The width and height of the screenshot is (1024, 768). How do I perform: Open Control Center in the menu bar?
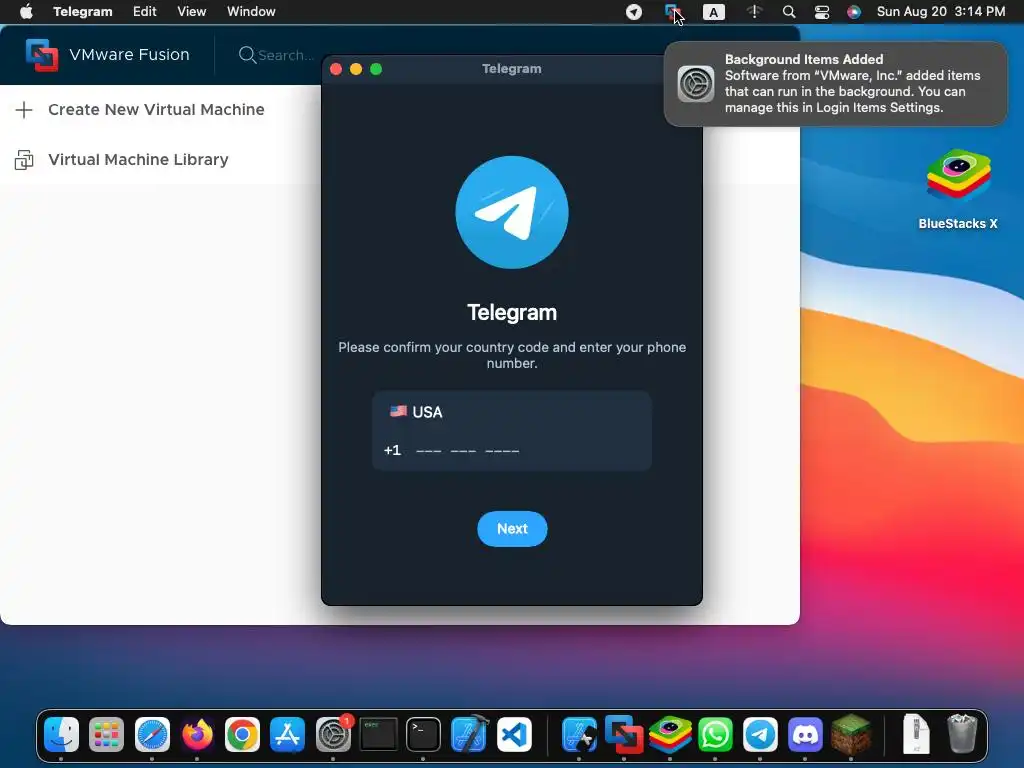point(822,12)
